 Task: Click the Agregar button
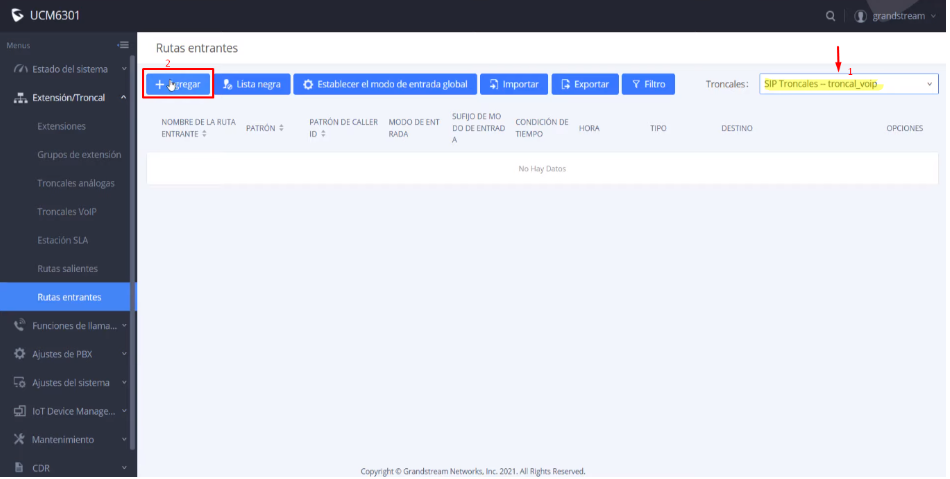point(178,84)
